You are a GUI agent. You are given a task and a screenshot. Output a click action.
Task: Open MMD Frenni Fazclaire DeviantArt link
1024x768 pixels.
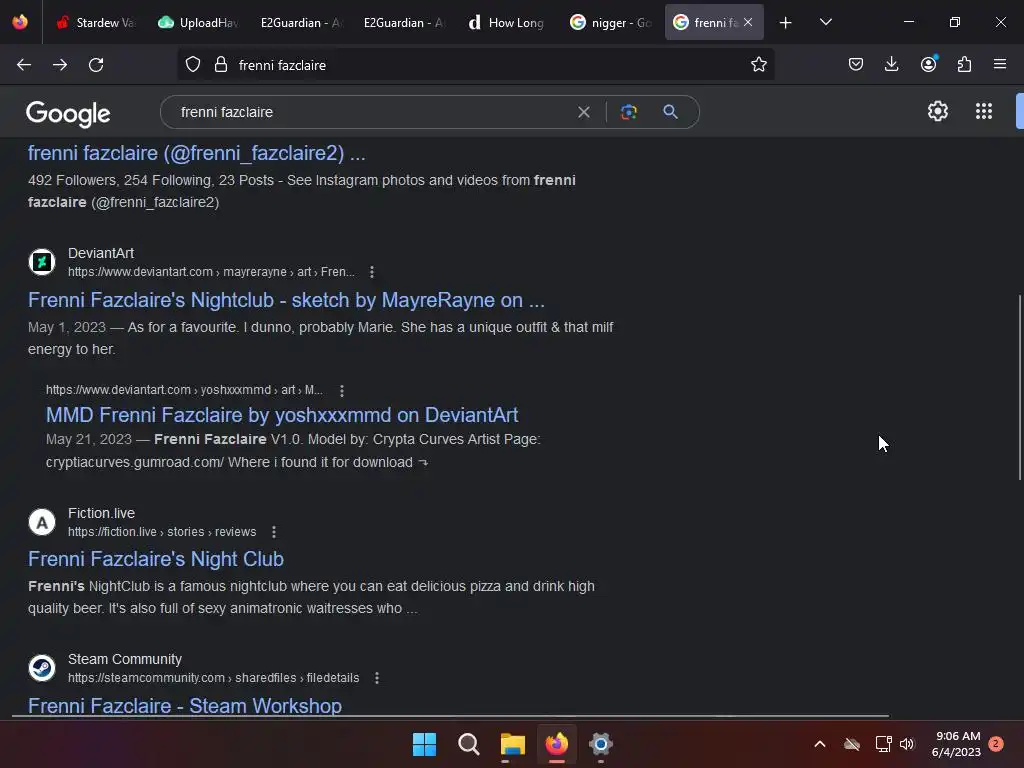[282, 415]
